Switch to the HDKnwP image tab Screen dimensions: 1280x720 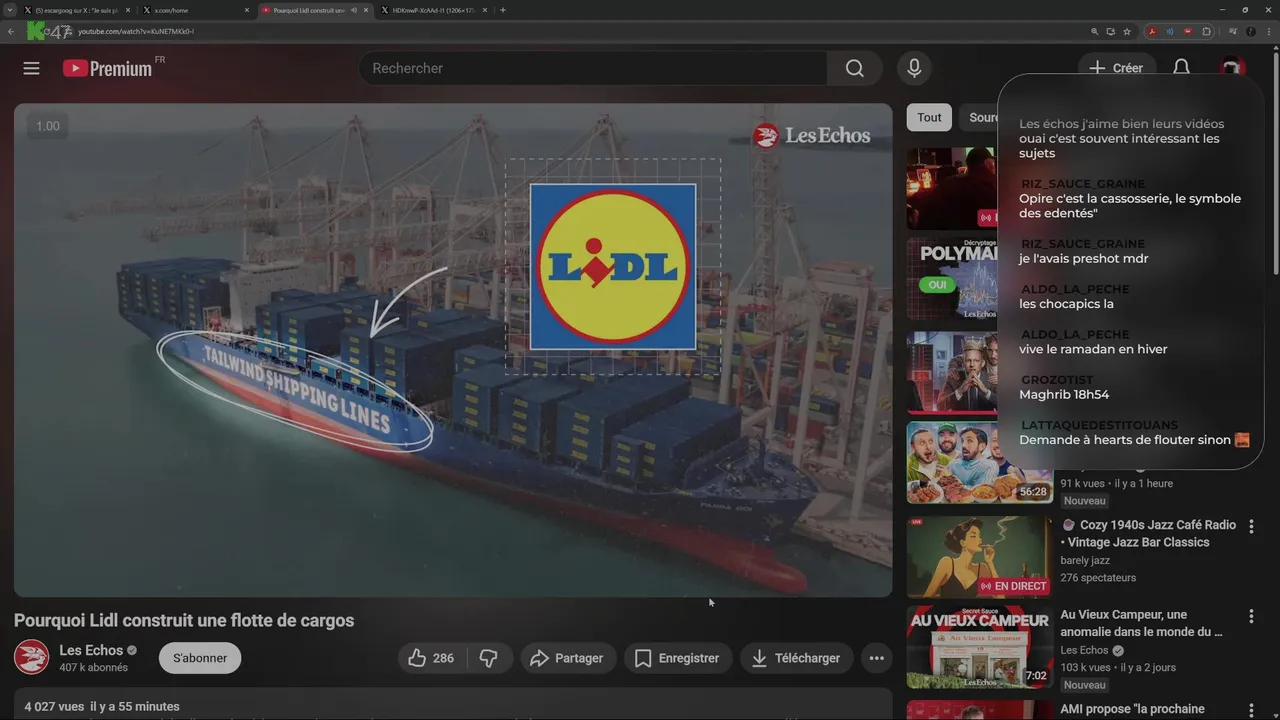click(x=435, y=10)
